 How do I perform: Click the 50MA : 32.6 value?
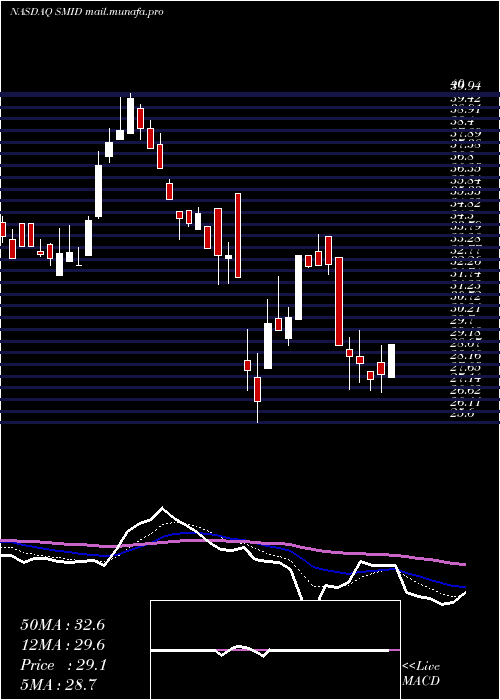coord(62,625)
